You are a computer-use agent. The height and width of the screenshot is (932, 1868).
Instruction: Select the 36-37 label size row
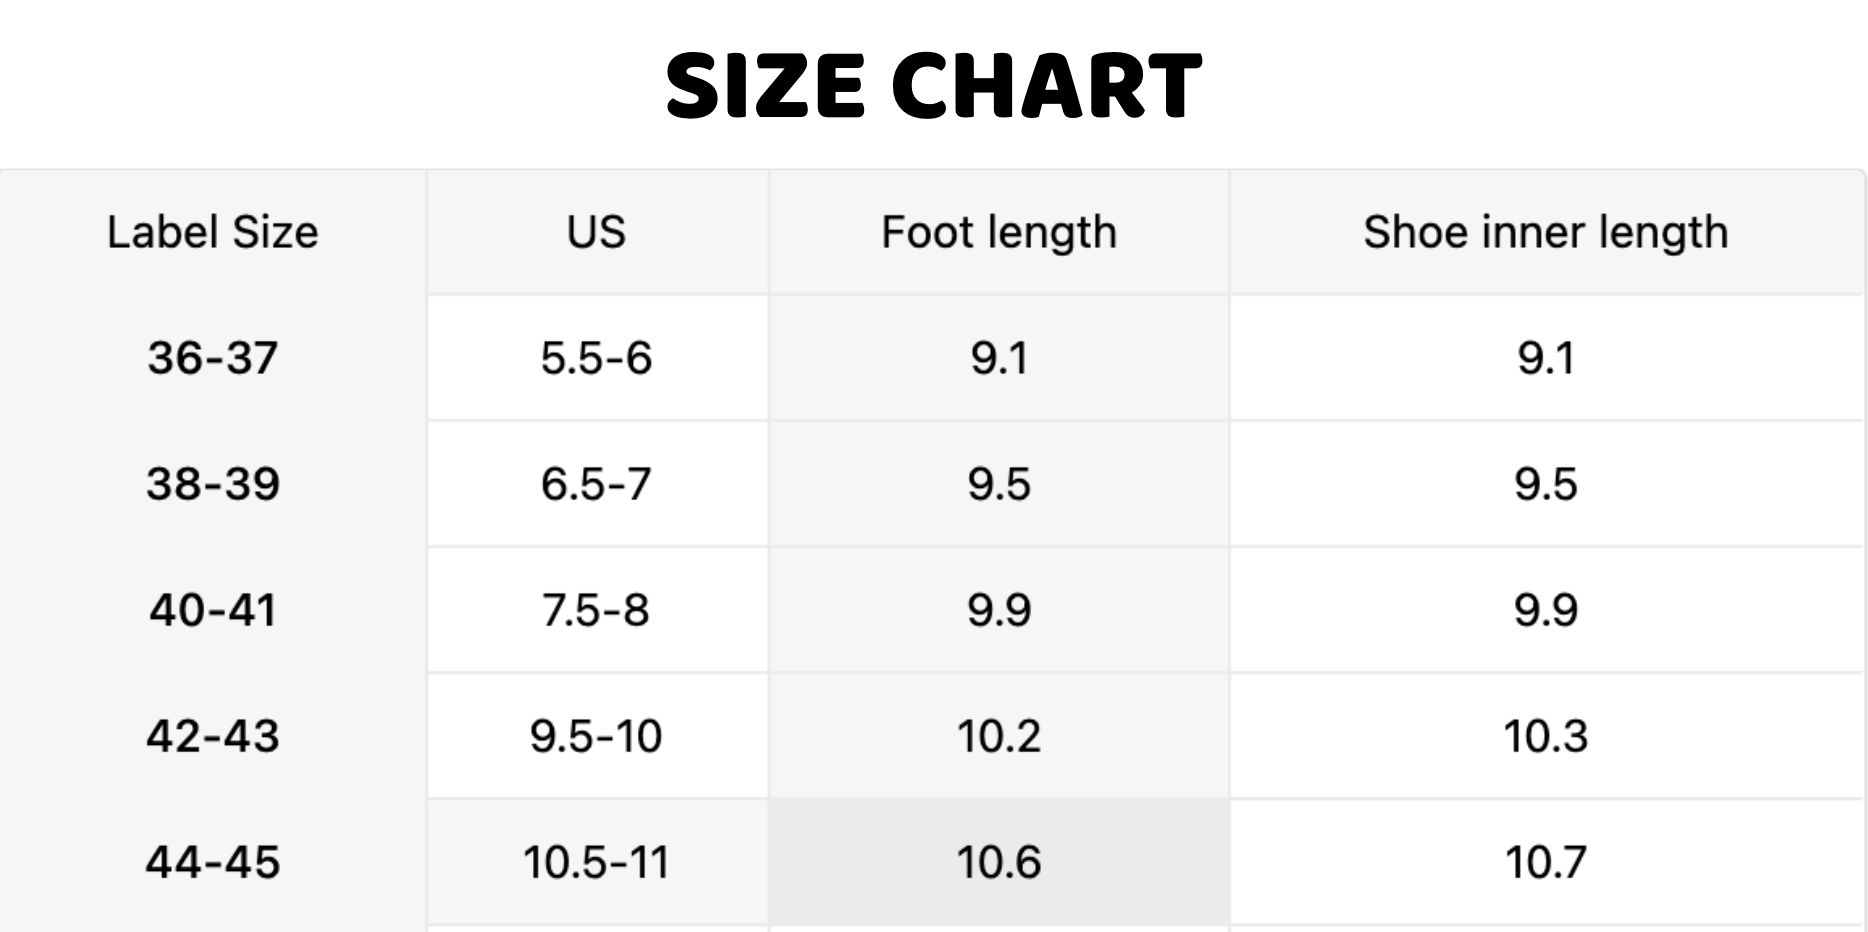pos(213,358)
